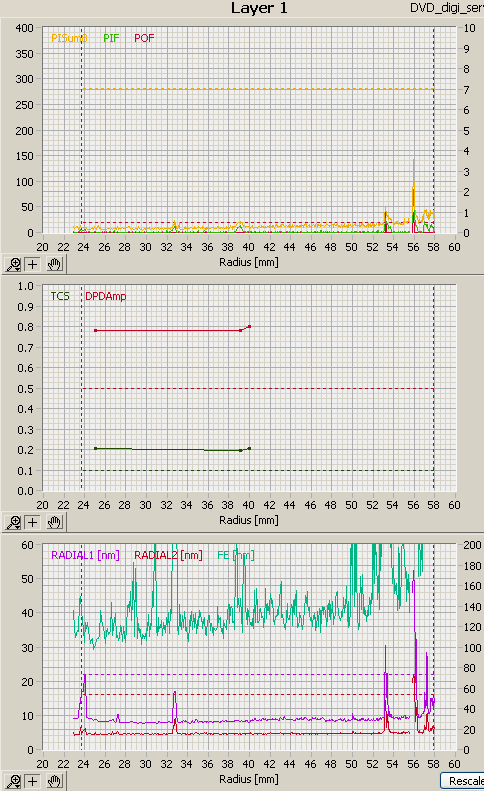The height and width of the screenshot is (791, 484).
Task: Select pan hand tool under TCS chart
Action: click(54, 522)
